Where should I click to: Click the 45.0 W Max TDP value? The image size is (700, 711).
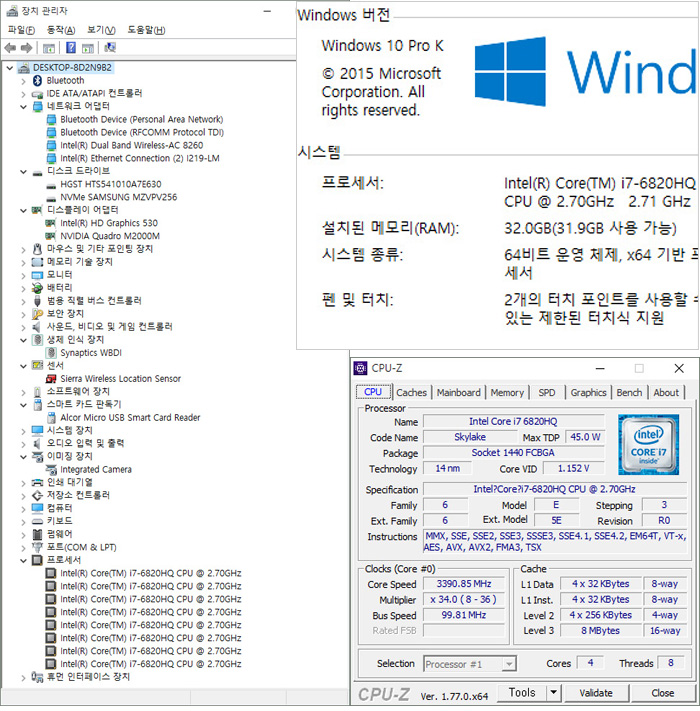585,437
